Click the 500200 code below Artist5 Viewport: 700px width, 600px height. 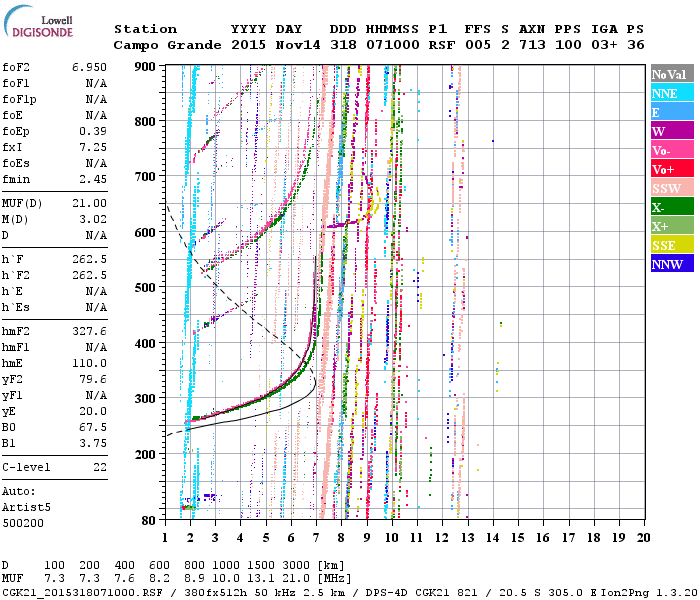[23, 523]
